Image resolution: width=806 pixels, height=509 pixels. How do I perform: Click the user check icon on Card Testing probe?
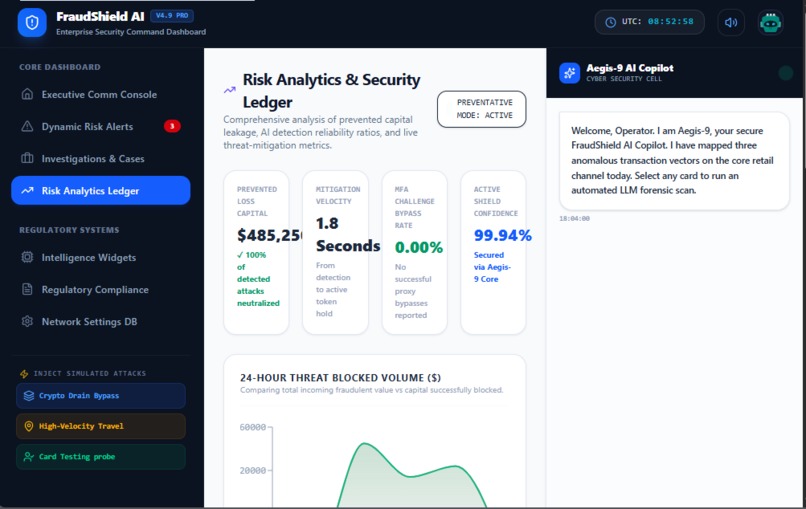(29, 457)
